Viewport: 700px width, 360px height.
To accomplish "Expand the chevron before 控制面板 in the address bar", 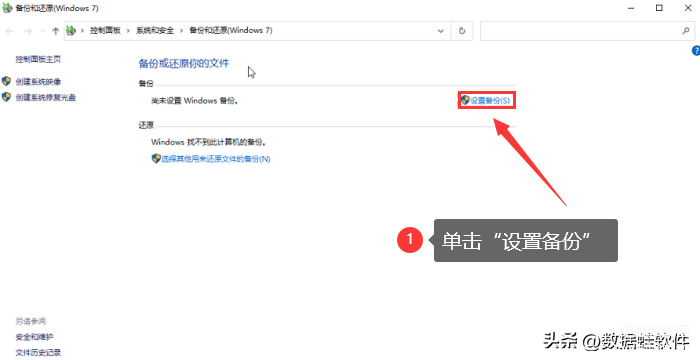I will pos(82,31).
